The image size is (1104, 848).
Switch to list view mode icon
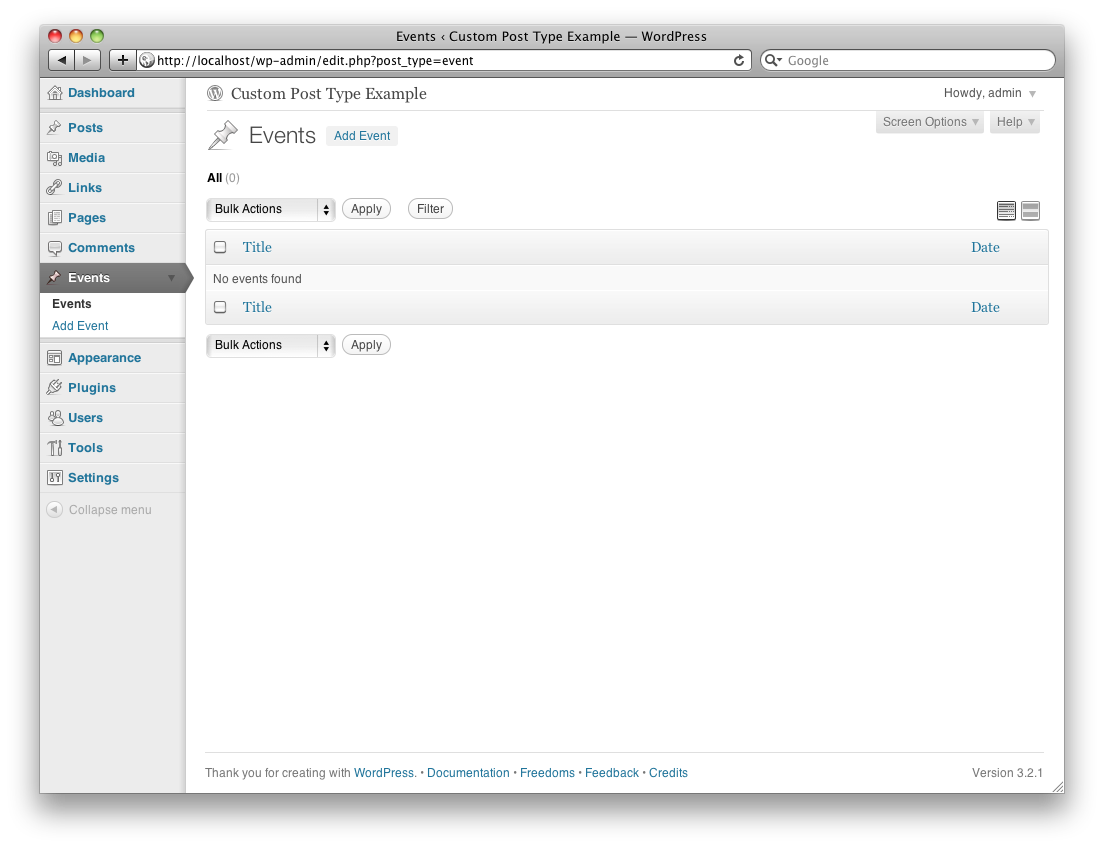[1006, 211]
